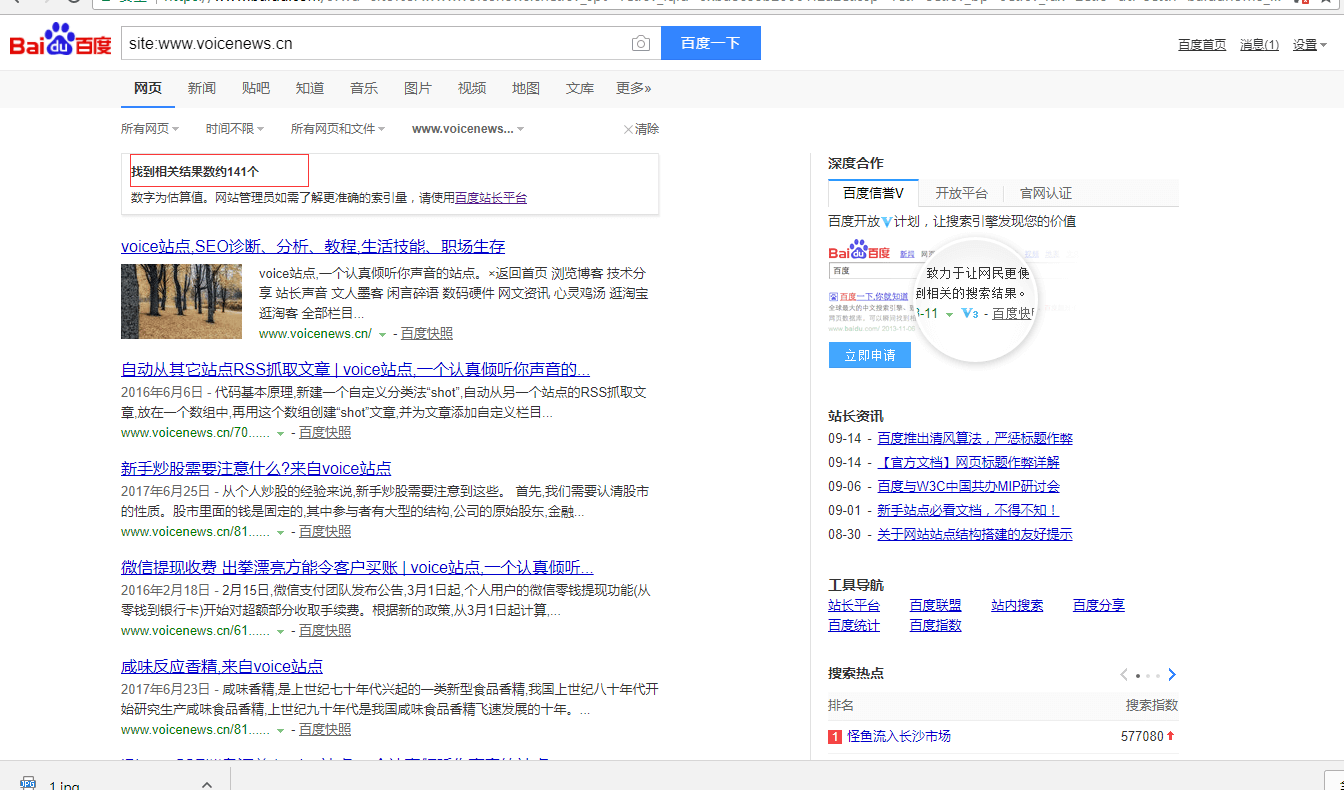
Task: Open news 关于网站站点结构搭建的友好提示
Action: [x=975, y=534]
